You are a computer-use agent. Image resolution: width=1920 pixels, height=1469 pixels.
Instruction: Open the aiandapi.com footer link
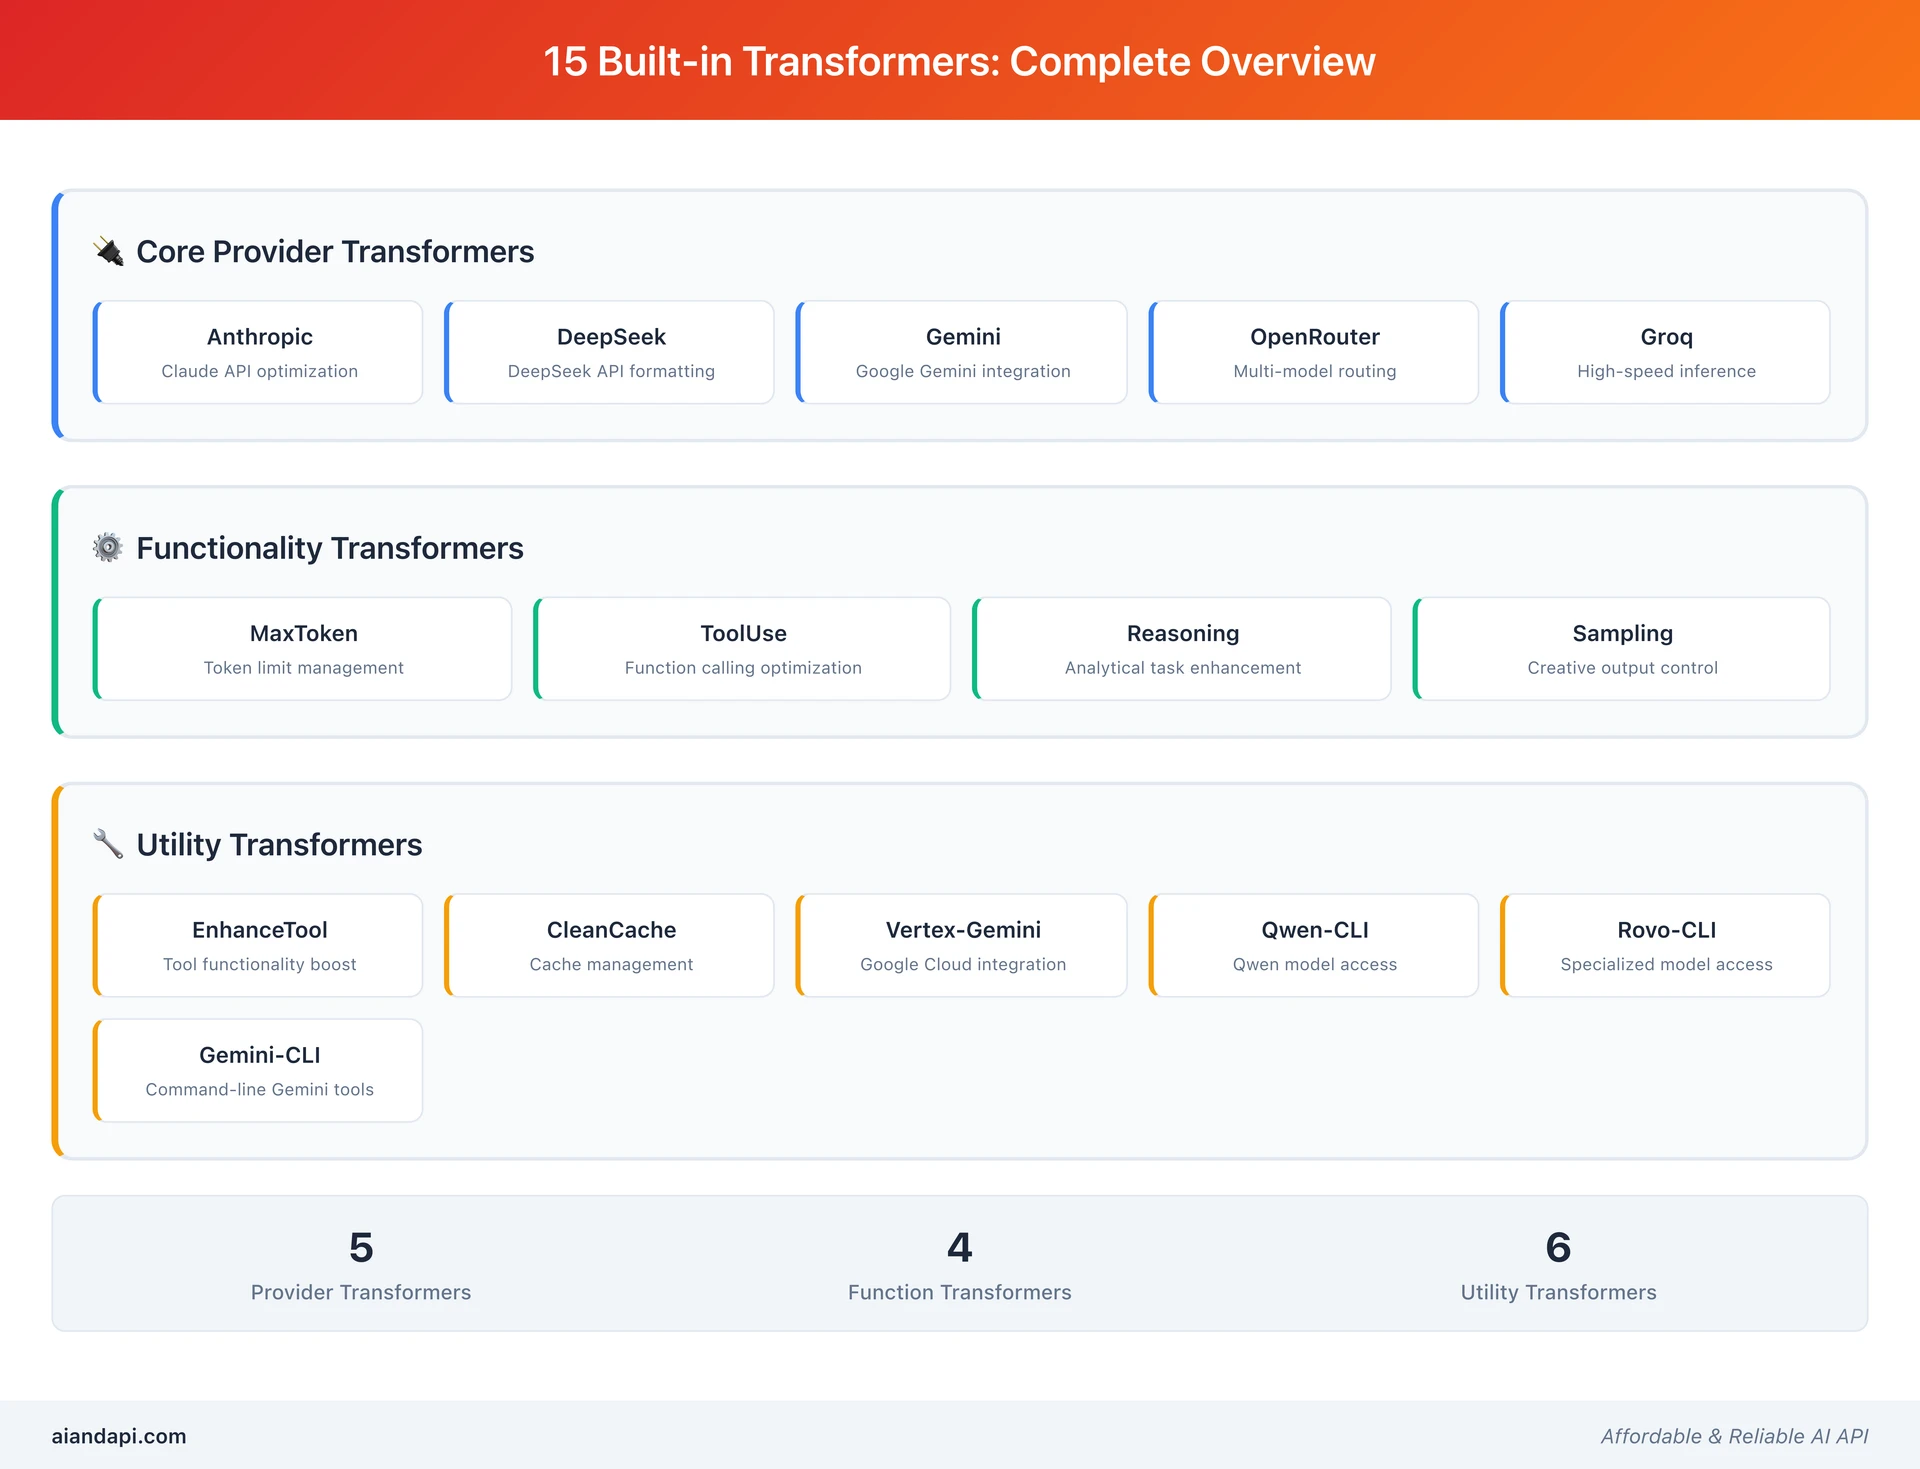(x=119, y=1436)
